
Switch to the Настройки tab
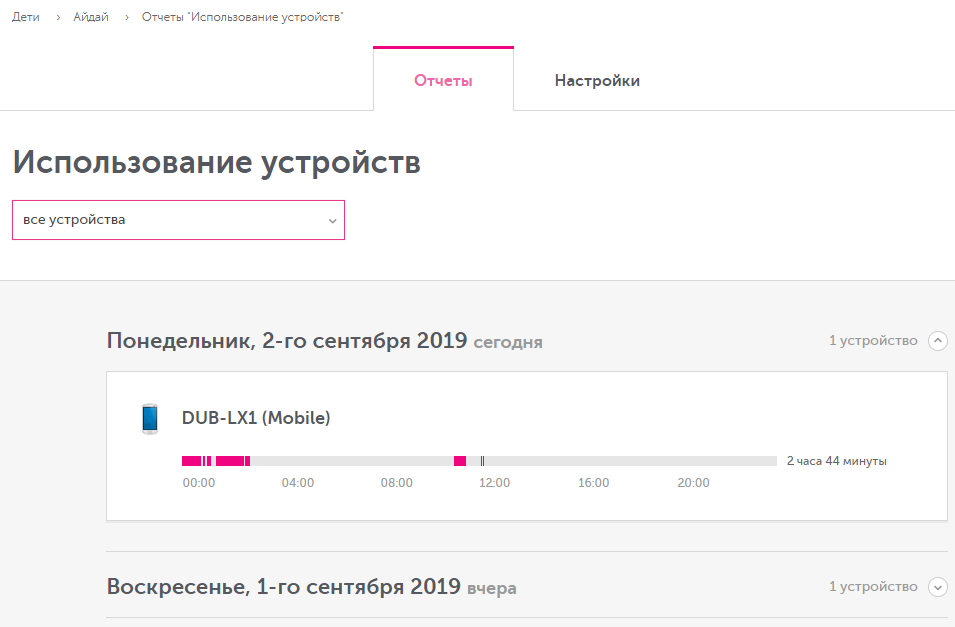click(596, 80)
